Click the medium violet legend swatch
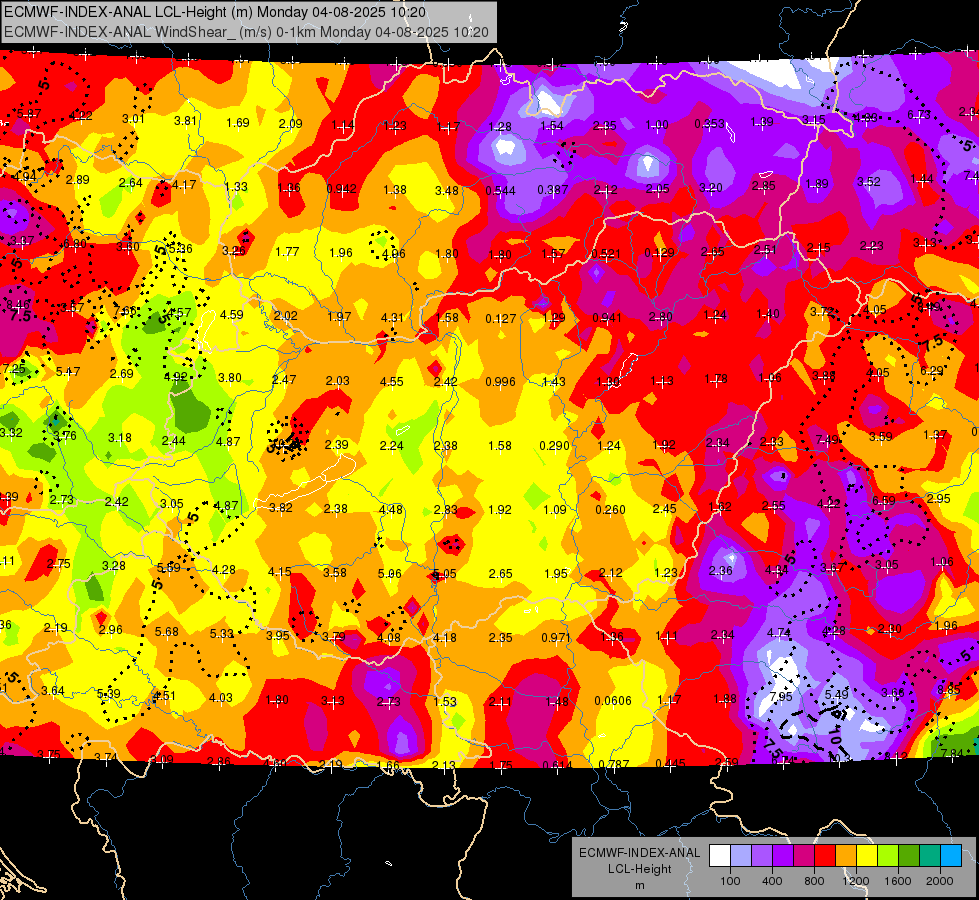This screenshot has width=979, height=900. coord(762,855)
